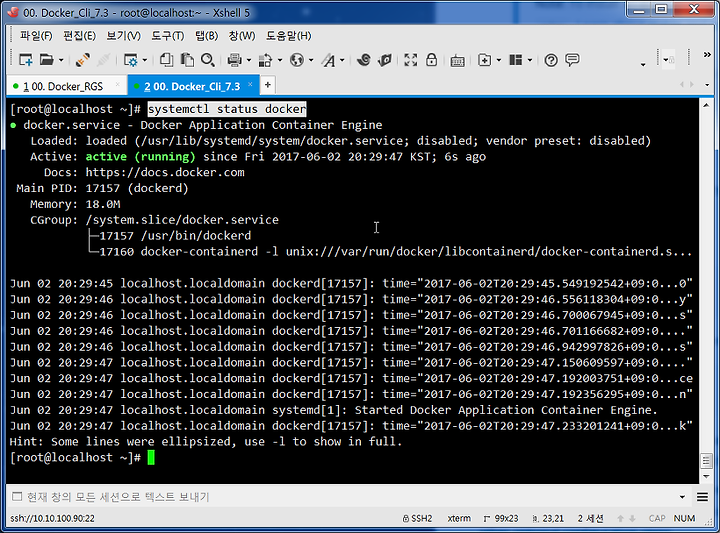Click the keyboard key-mapping icon
The image size is (720, 533).
pos(457,61)
